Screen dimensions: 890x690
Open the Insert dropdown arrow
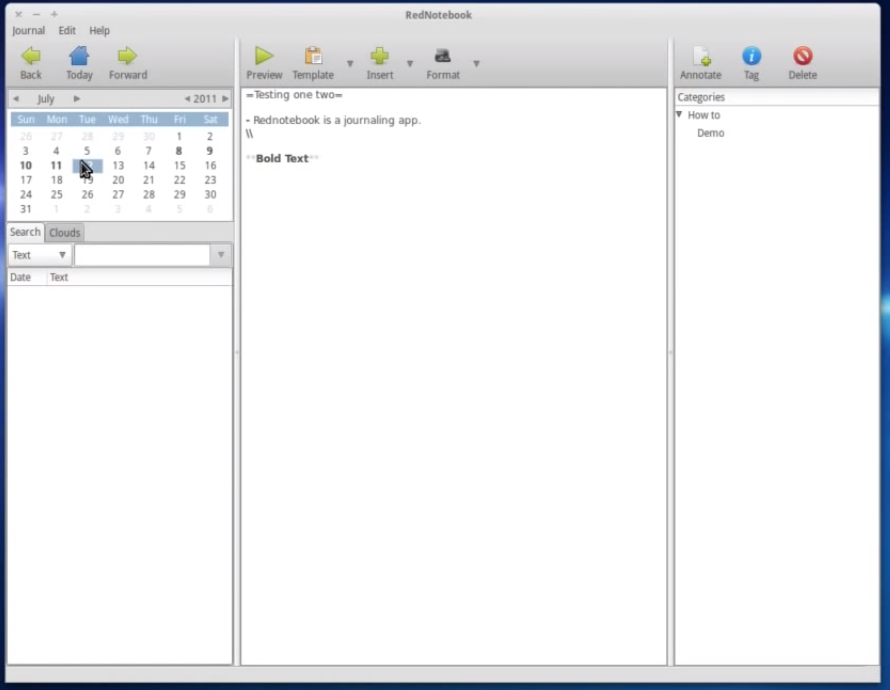[410, 64]
